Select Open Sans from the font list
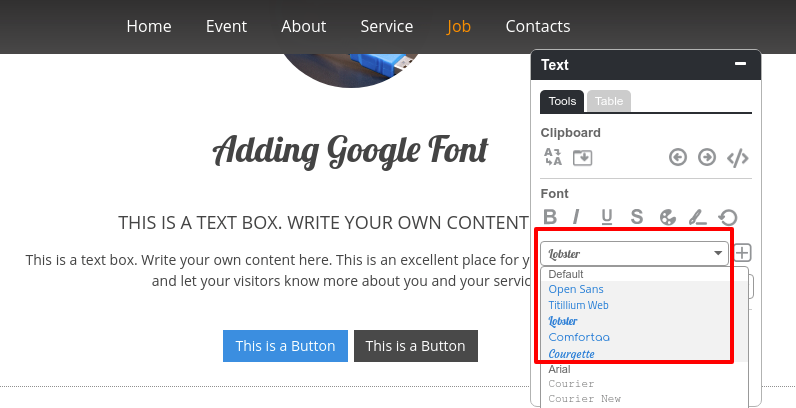 point(576,289)
